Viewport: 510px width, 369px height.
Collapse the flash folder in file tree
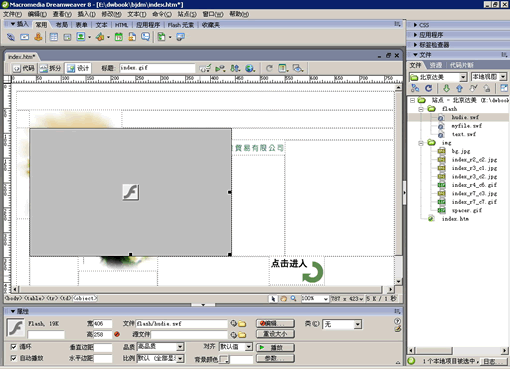pyautogui.click(x=421, y=109)
